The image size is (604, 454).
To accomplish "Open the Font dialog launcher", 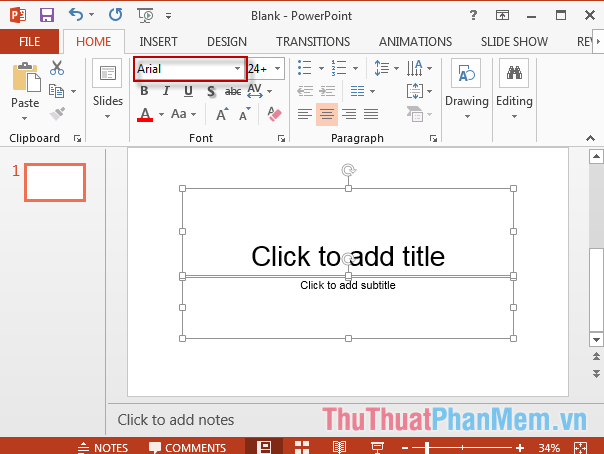I will click(x=281, y=139).
